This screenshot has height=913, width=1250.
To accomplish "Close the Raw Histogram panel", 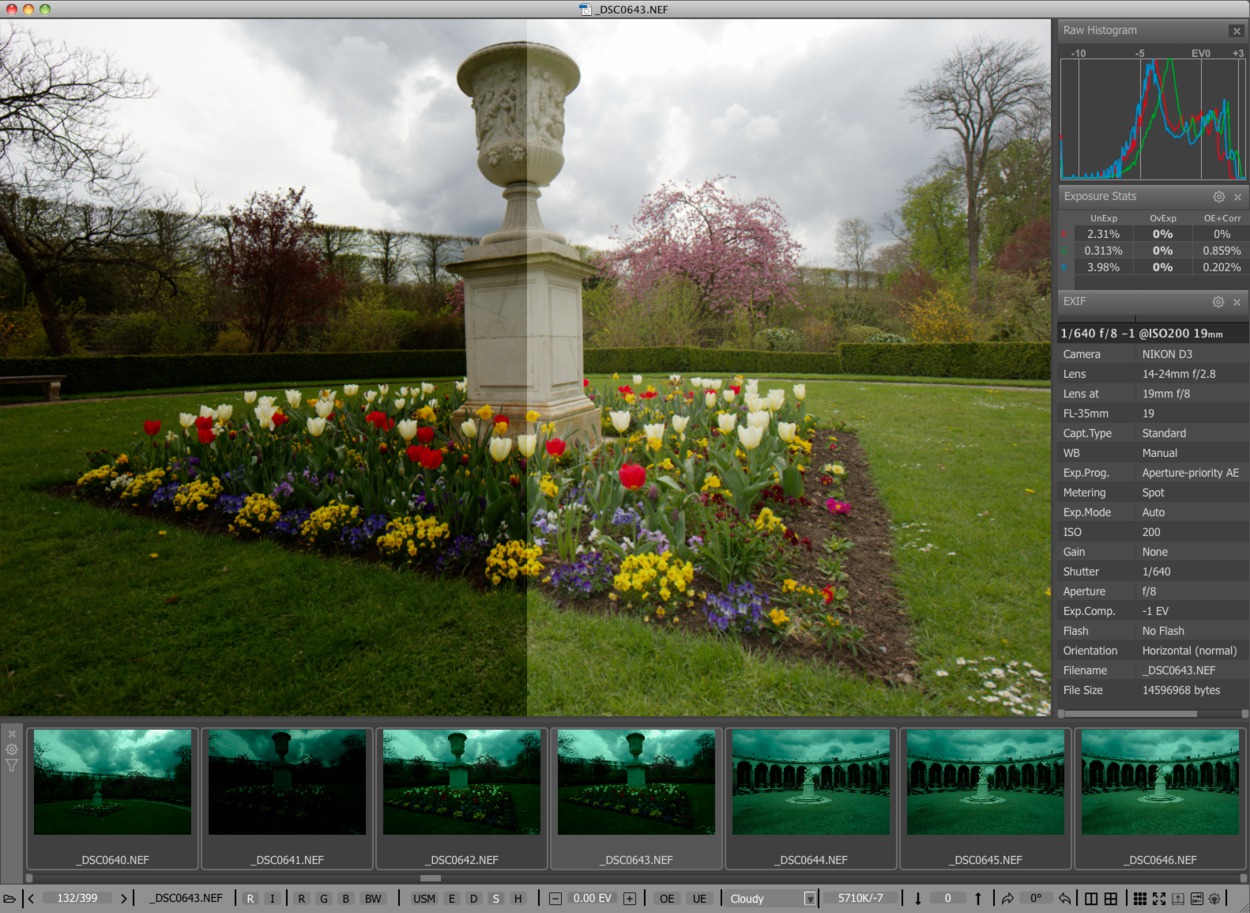I will pos(1237,31).
